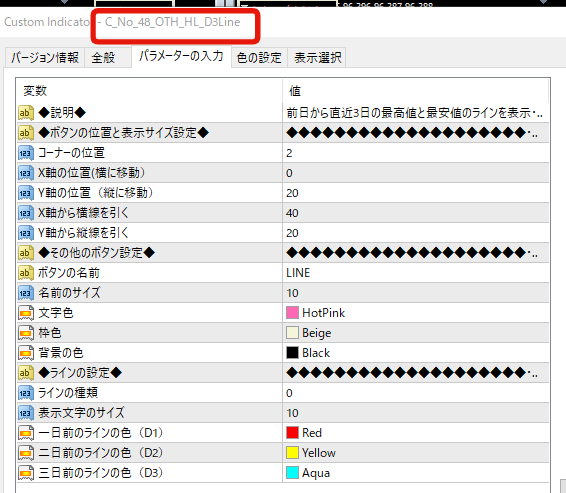
Task: Click the ◆説明◆ description value text
Action: click(414, 113)
